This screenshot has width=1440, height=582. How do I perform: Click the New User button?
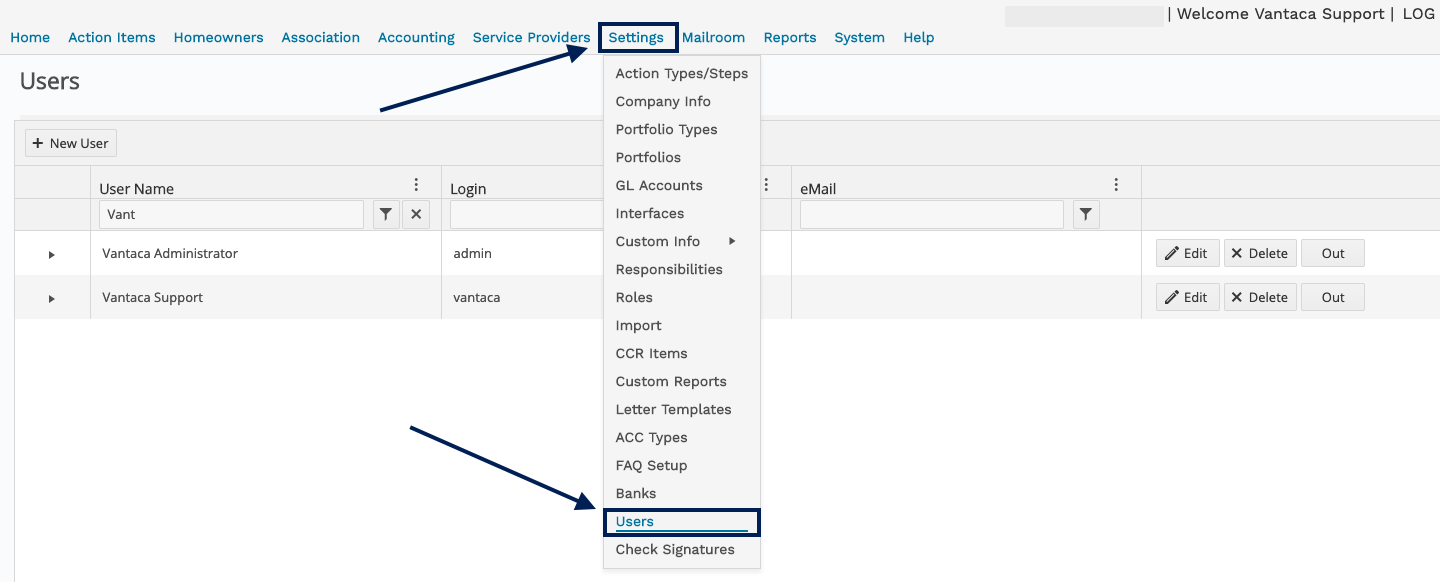tap(71, 143)
